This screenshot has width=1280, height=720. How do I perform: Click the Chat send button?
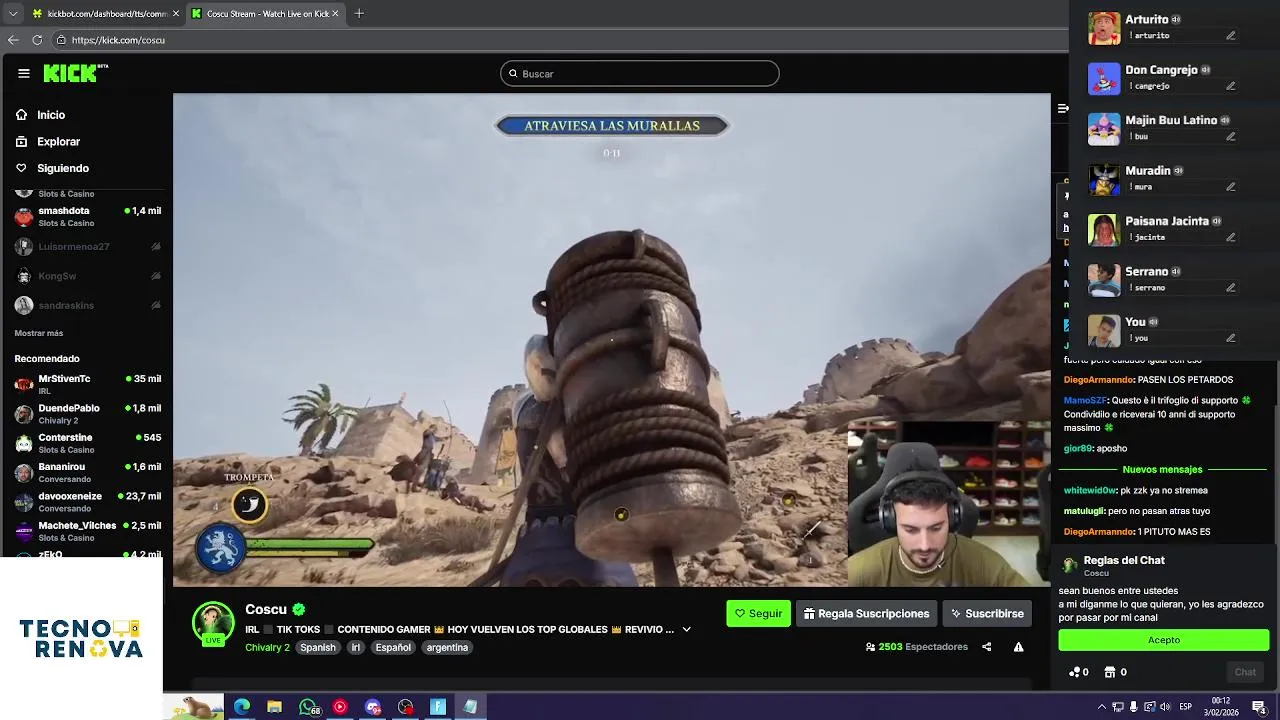coord(1245,672)
